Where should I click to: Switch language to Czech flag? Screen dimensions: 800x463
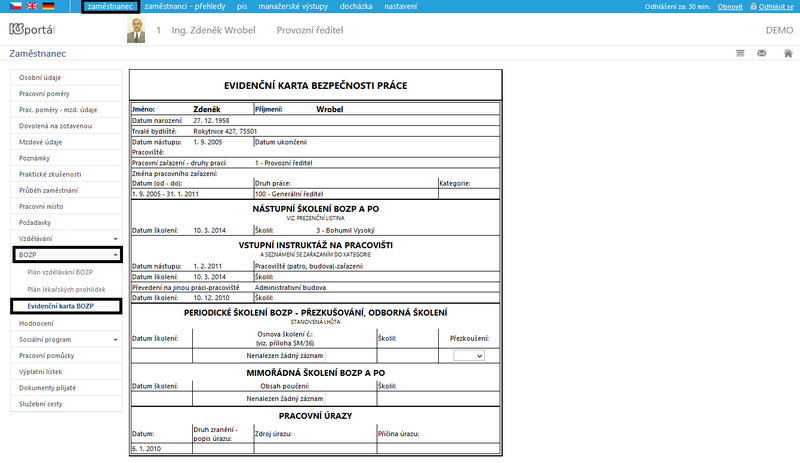pos(15,6)
